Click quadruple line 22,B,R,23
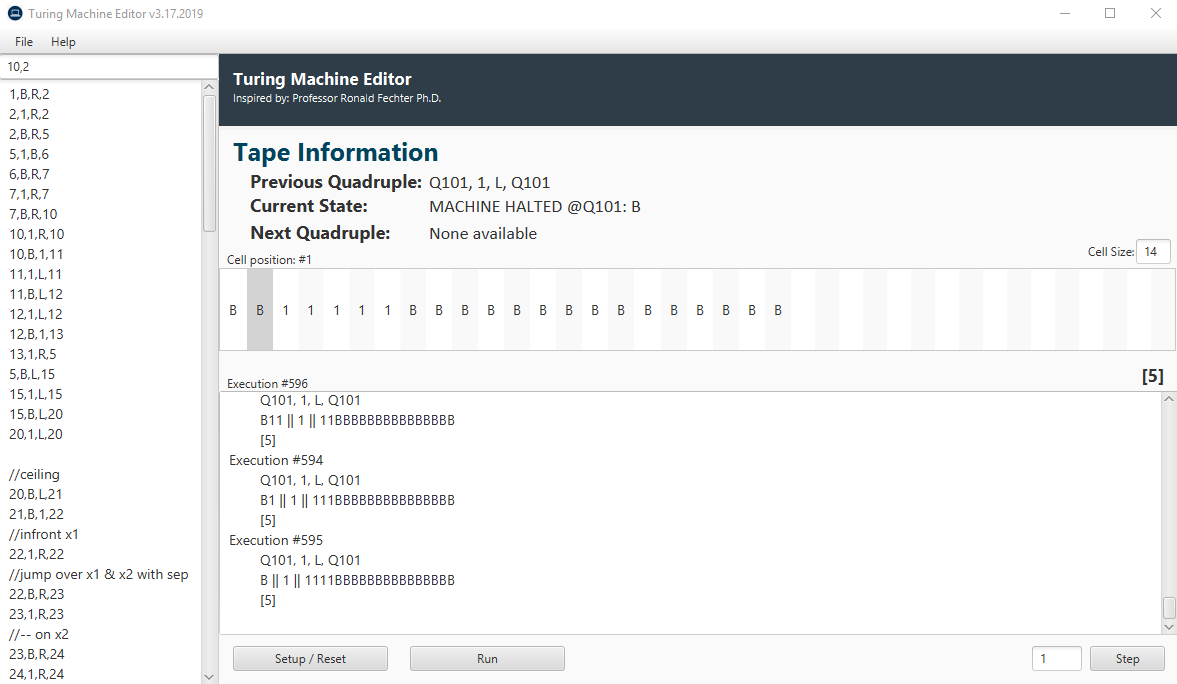This screenshot has width=1177, height=684. 37,594
